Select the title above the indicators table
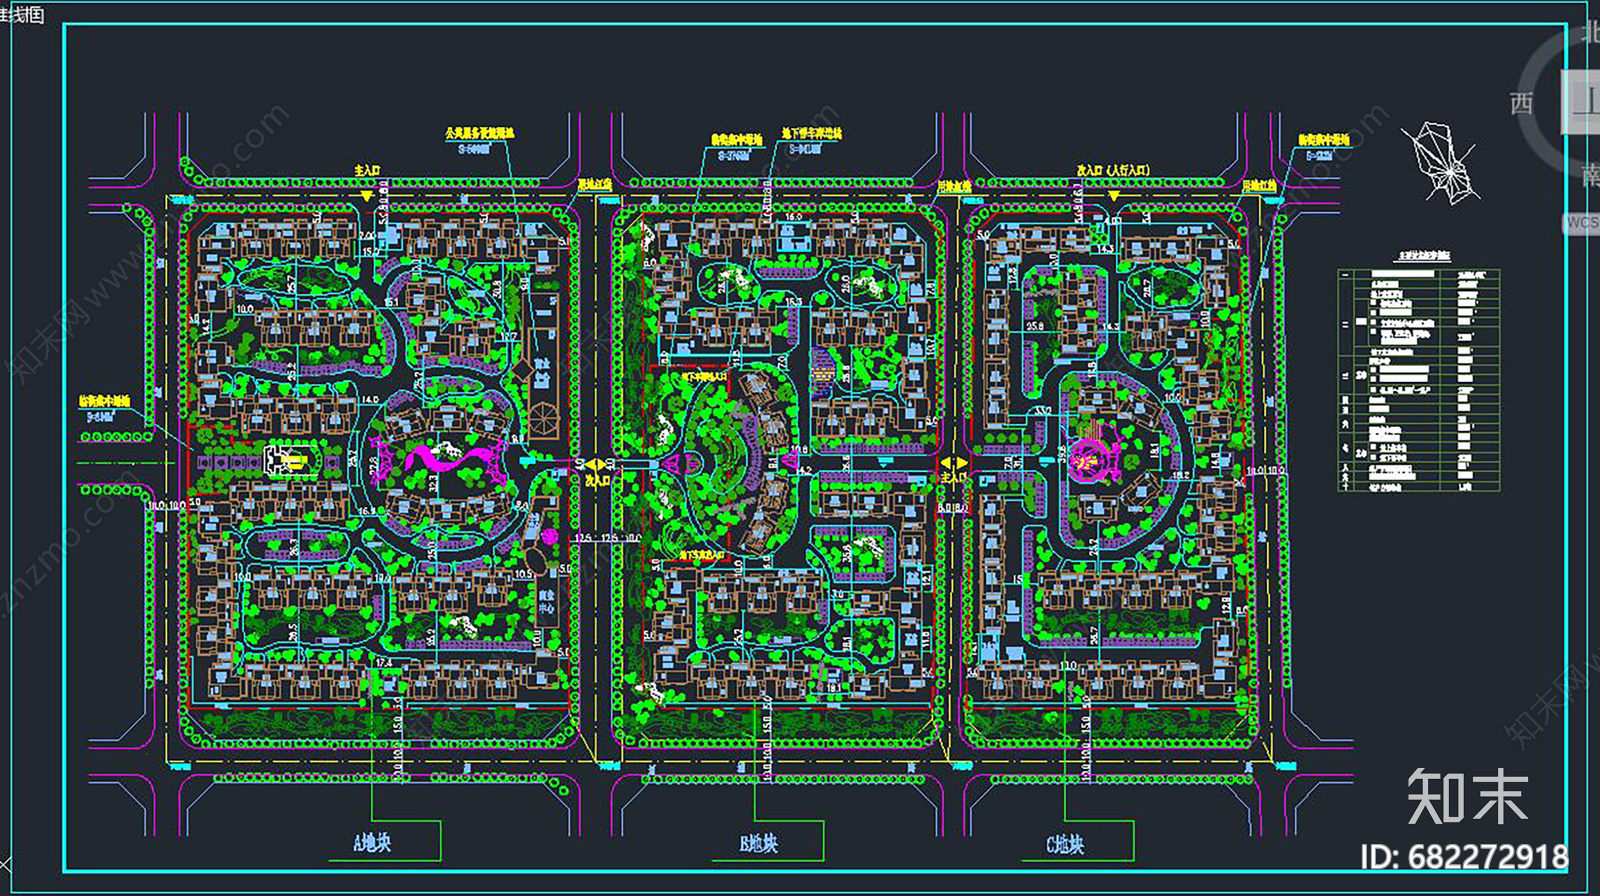The height and width of the screenshot is (896, 1600). click(x=1423, y=258)
